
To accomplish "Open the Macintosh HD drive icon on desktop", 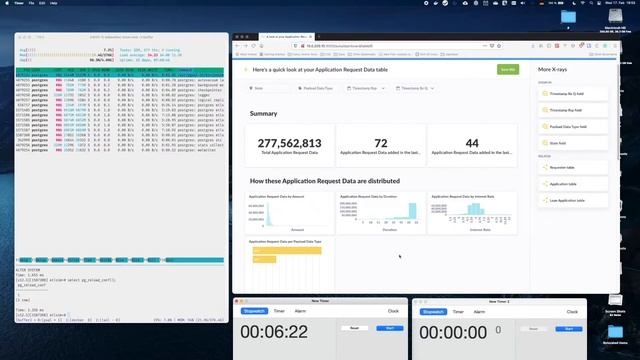I will tap(615, 16).
